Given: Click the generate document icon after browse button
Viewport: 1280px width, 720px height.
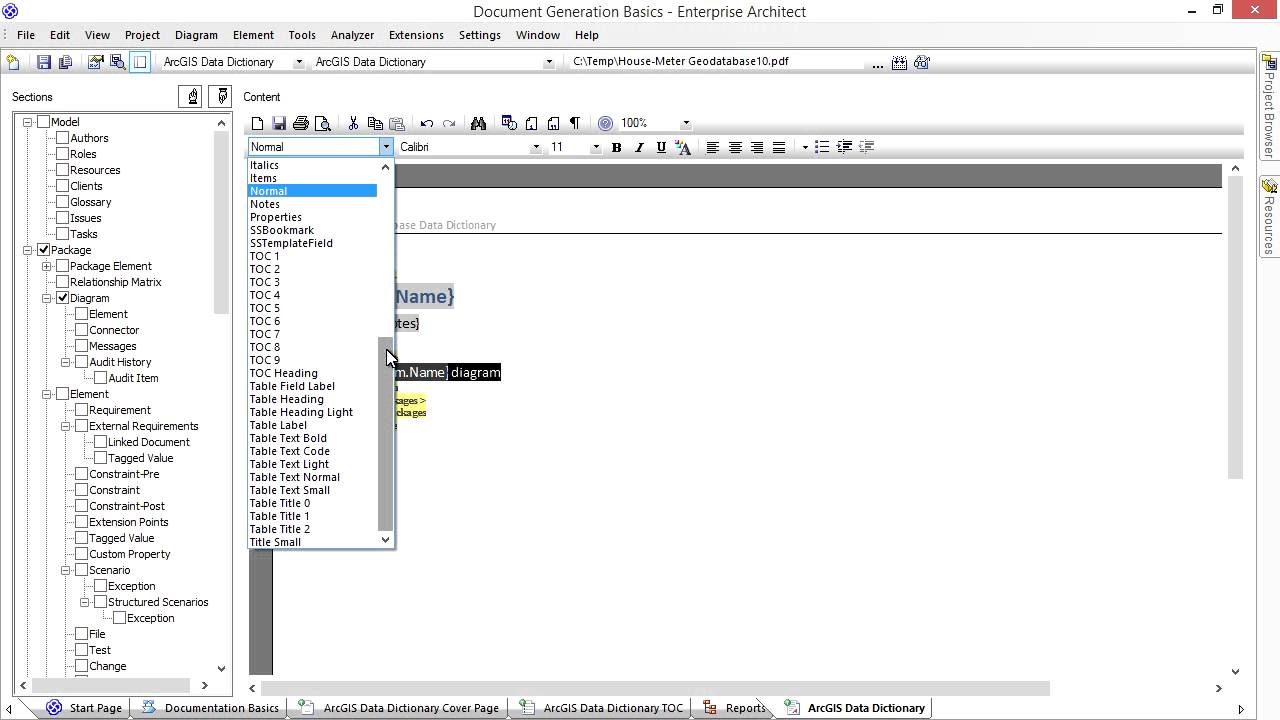Looking at the screenshot, I should (x=899, y=62).
